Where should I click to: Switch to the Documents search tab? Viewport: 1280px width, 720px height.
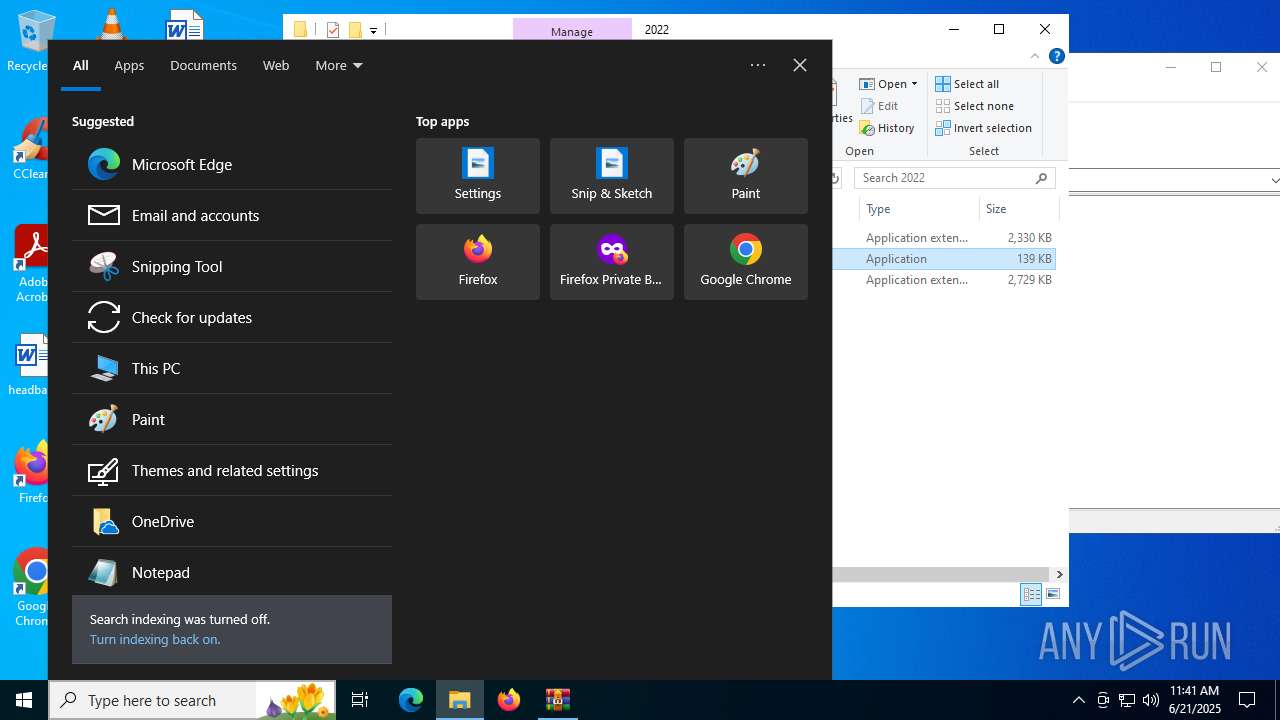203,65
